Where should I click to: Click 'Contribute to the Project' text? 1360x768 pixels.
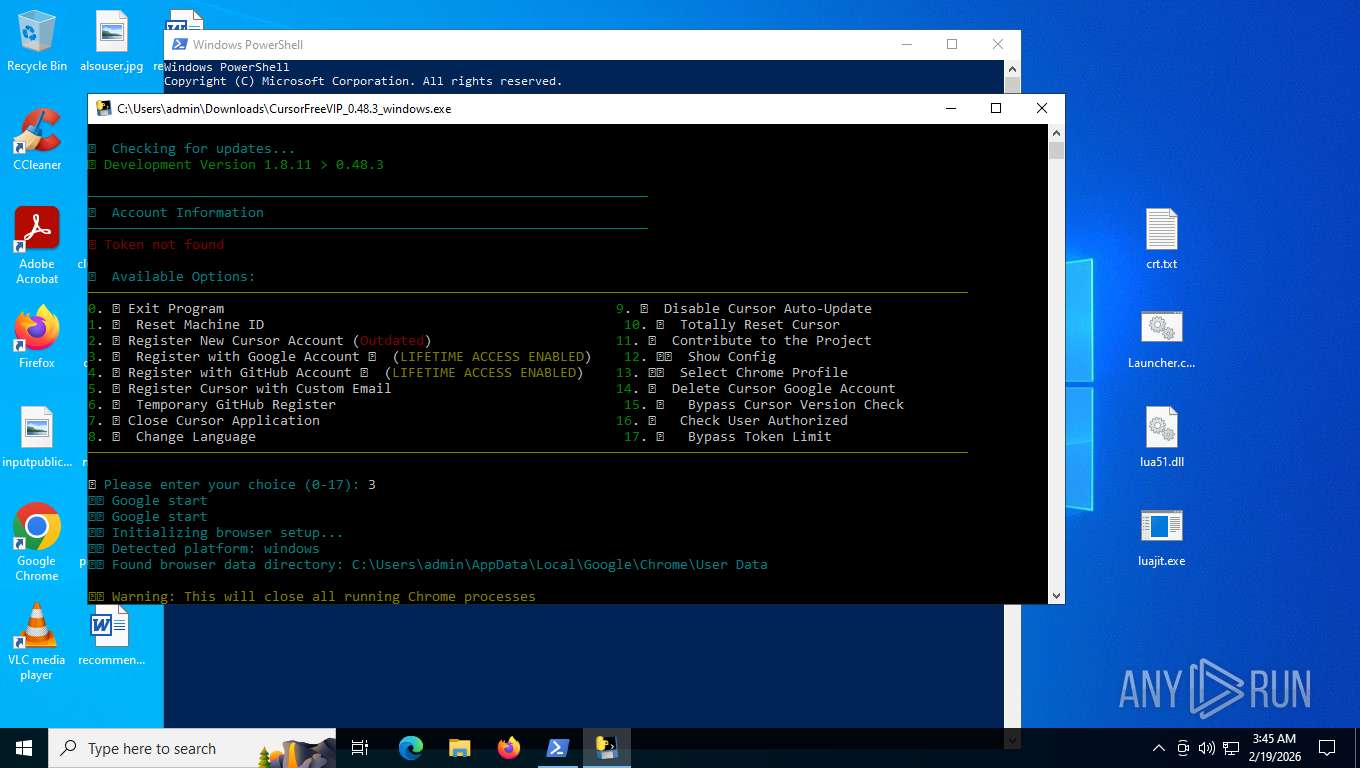click(772, 341)
